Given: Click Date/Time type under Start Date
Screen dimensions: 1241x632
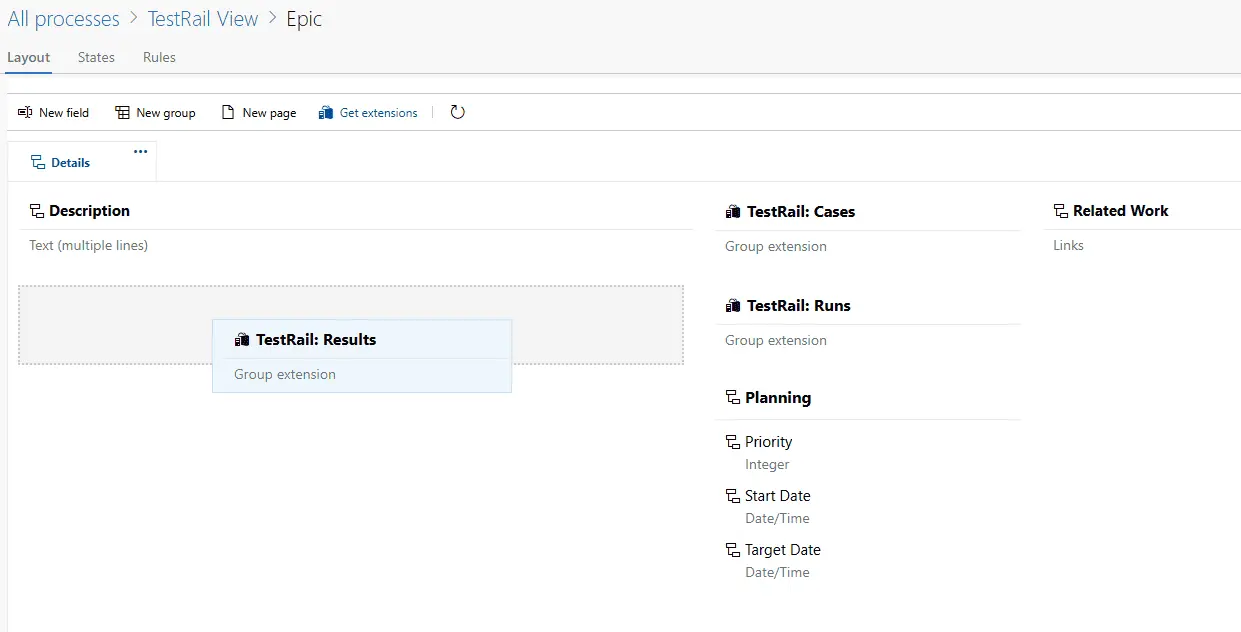Looking at the screenshot, I should click(x=777, y=518).
